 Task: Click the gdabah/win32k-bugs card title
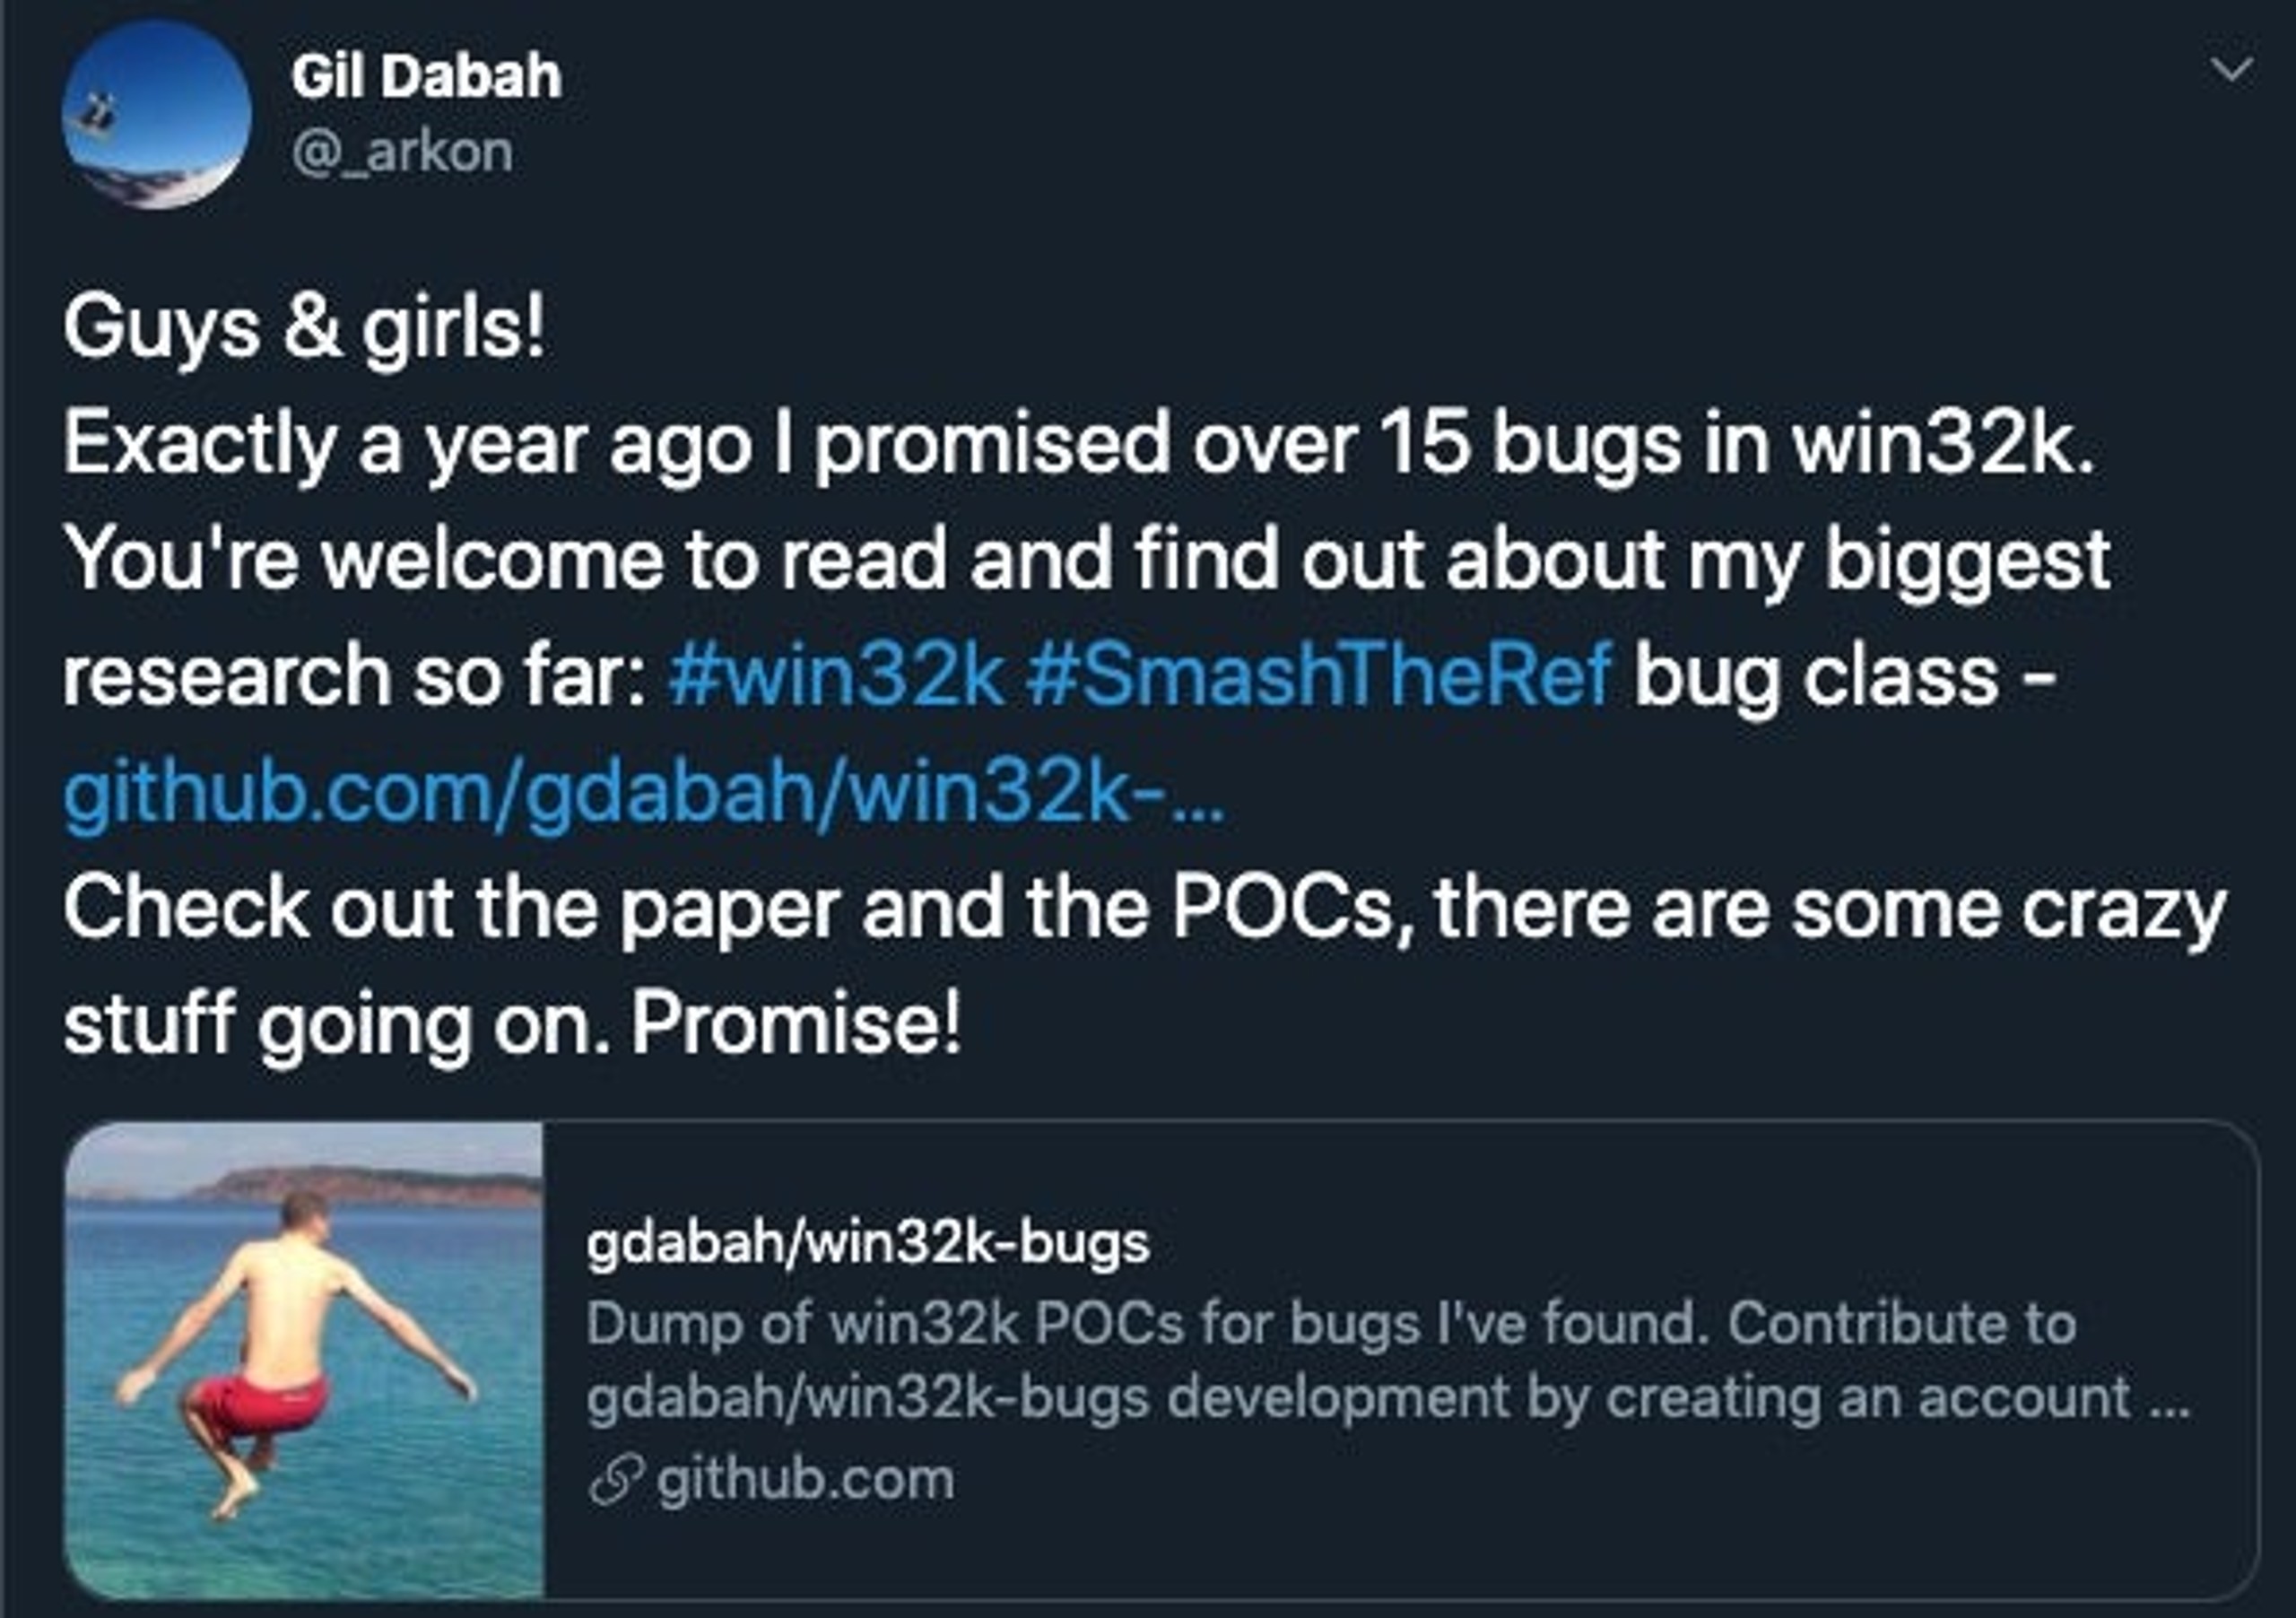[x=868, y=1245]
